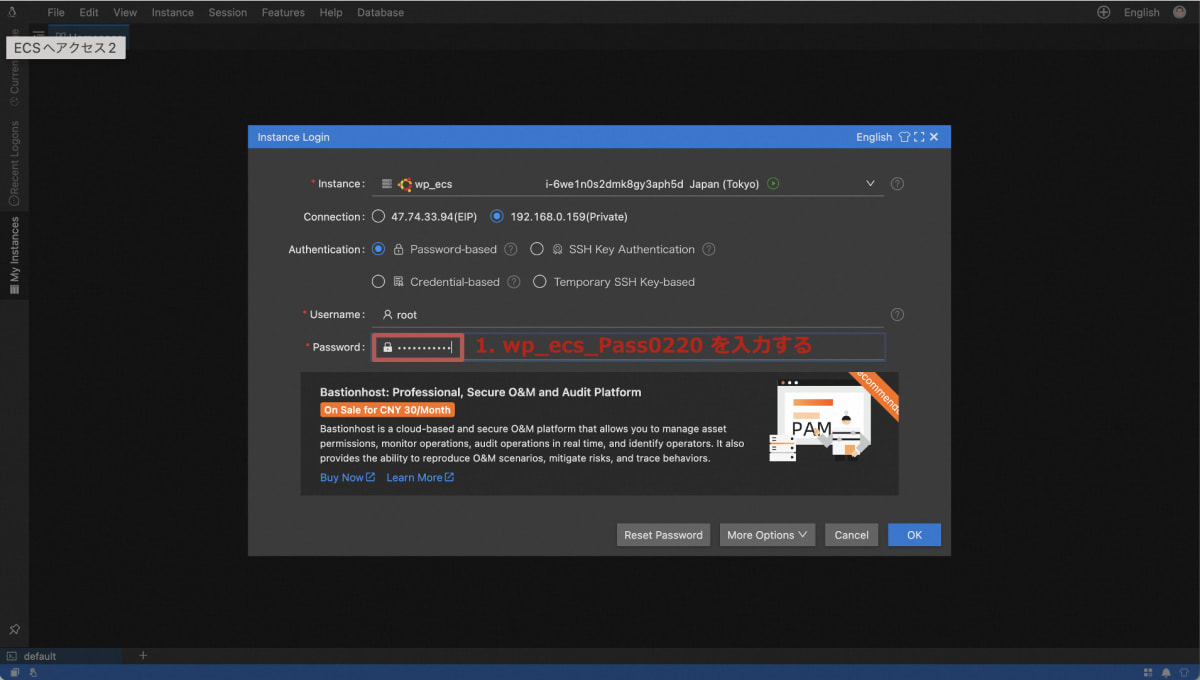1200x680 pixels.
Task: Open the Database menu
Action: [380, 13]
